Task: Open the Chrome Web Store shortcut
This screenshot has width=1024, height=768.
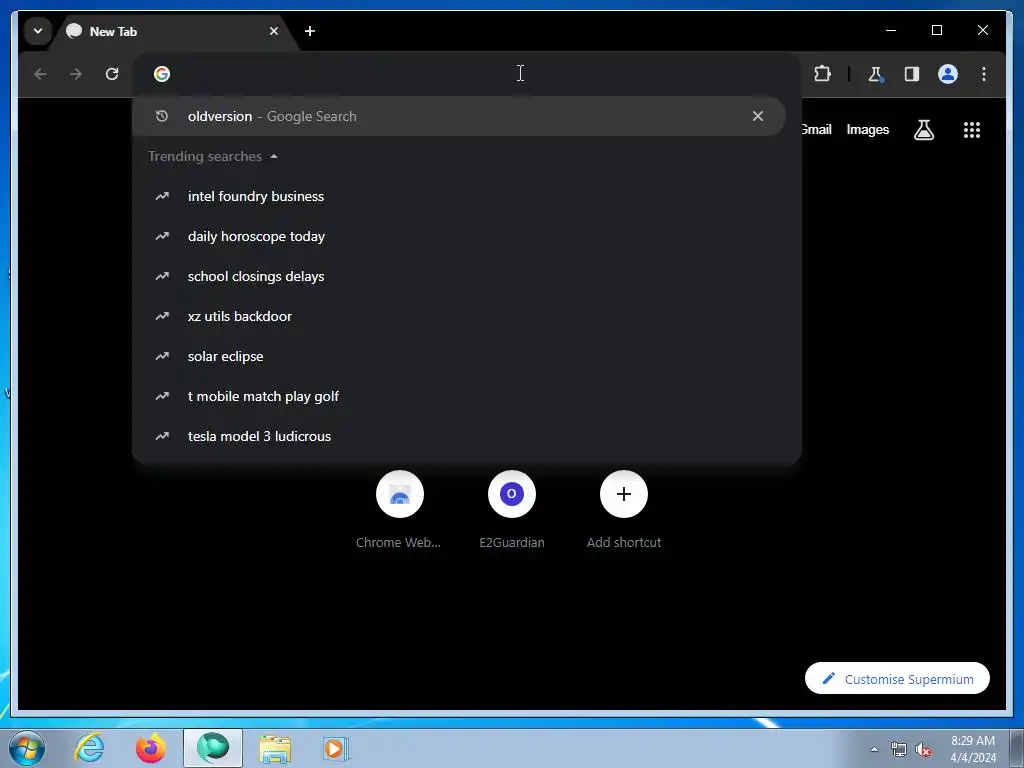Action: point(399,510)
